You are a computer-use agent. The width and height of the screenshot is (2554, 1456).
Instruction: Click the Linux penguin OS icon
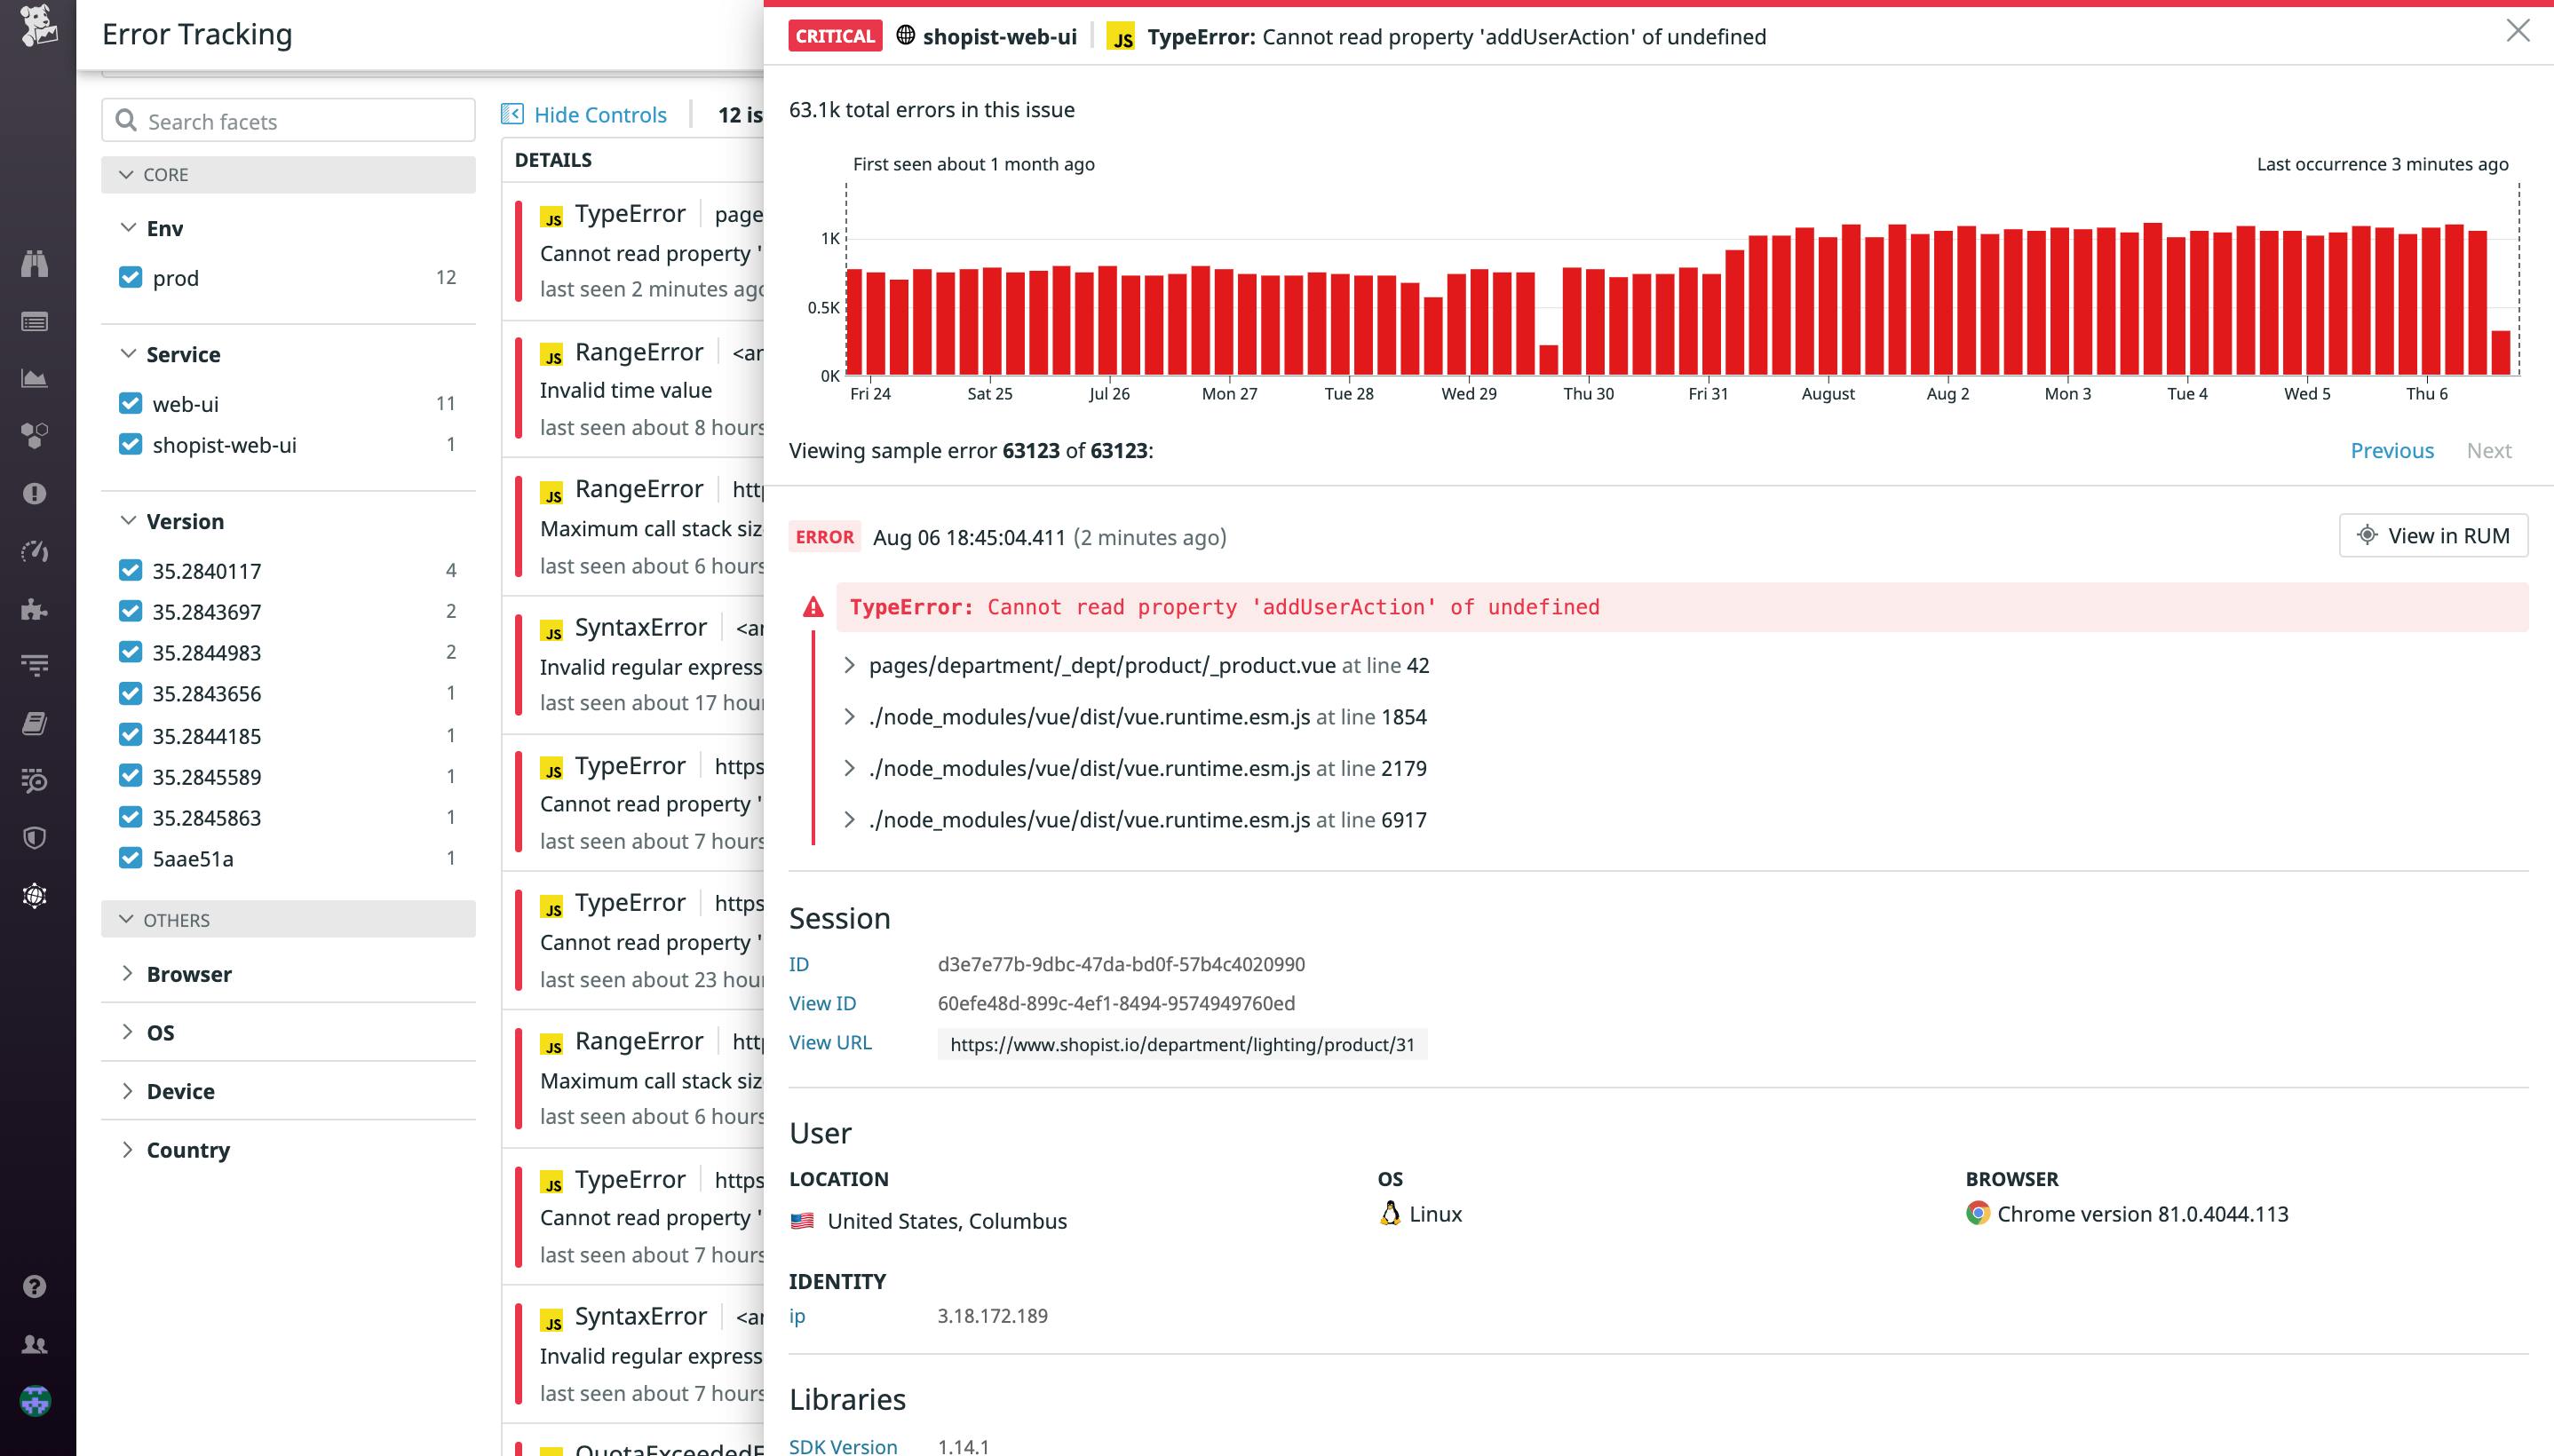point(1390,1213)
